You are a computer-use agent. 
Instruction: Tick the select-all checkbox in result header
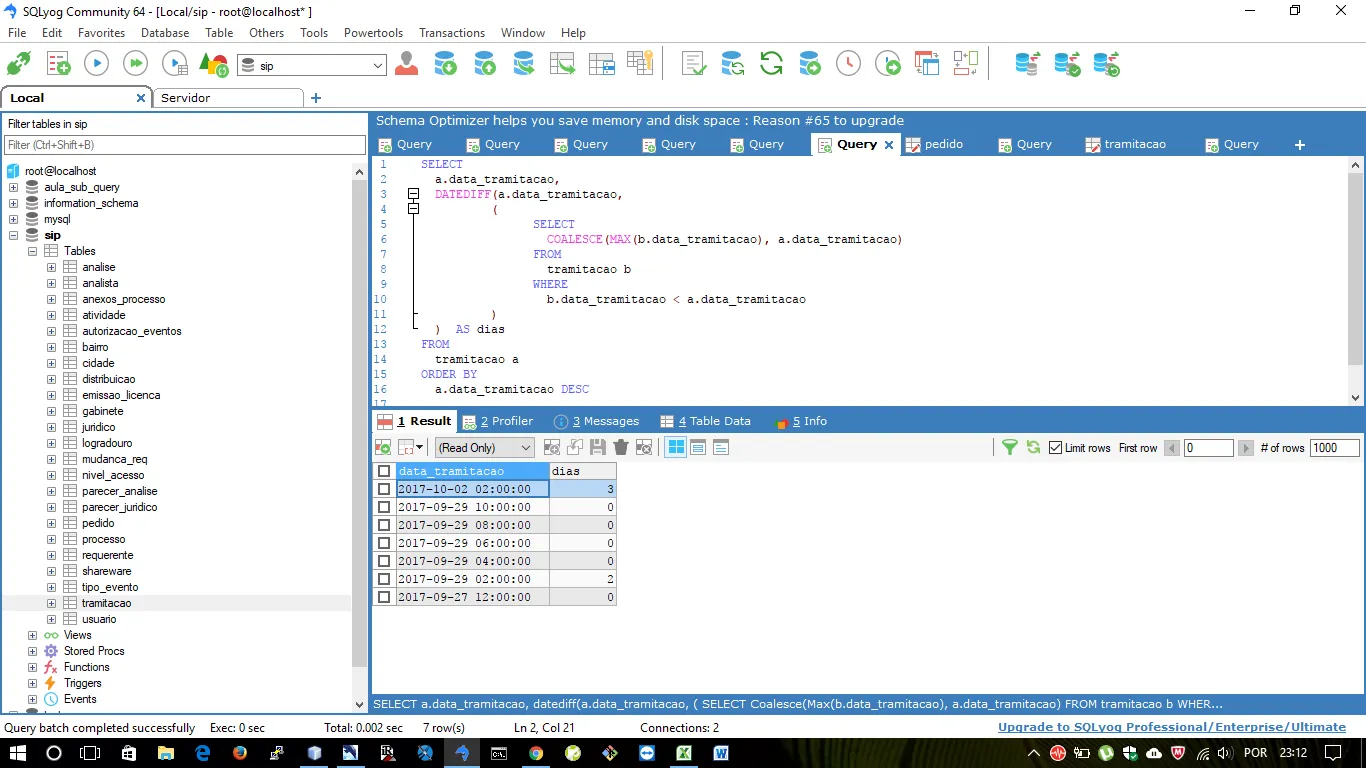click(x=384, y=471)
